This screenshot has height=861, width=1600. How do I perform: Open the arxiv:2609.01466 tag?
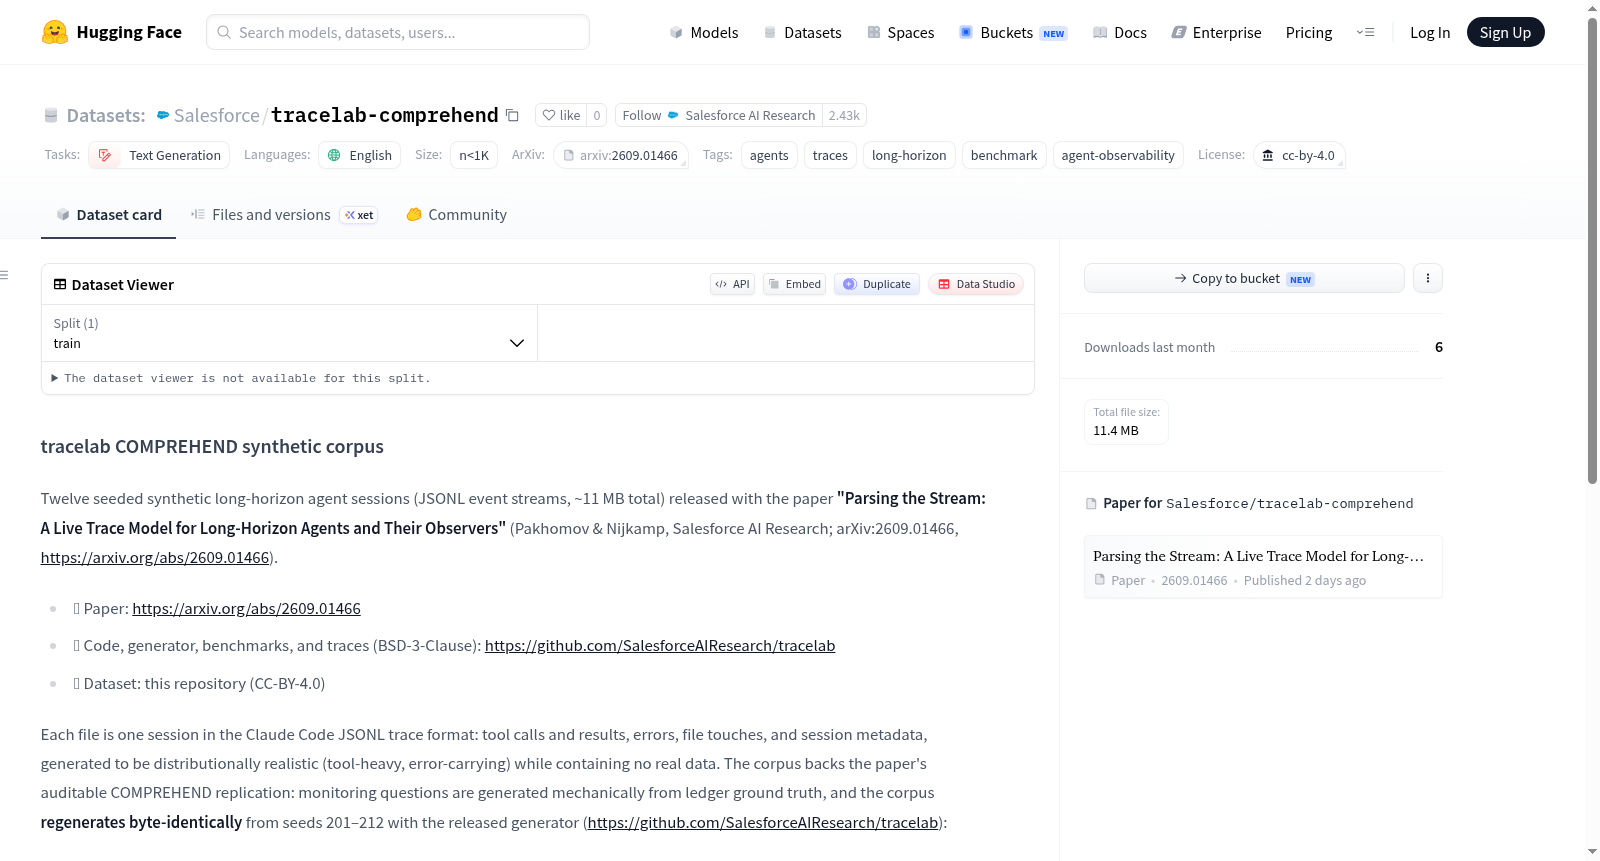pos(621,155)
